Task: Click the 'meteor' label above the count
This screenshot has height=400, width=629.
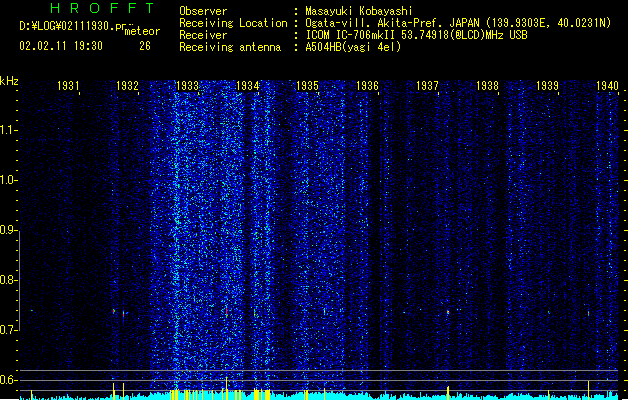Action: click(142, 31)
